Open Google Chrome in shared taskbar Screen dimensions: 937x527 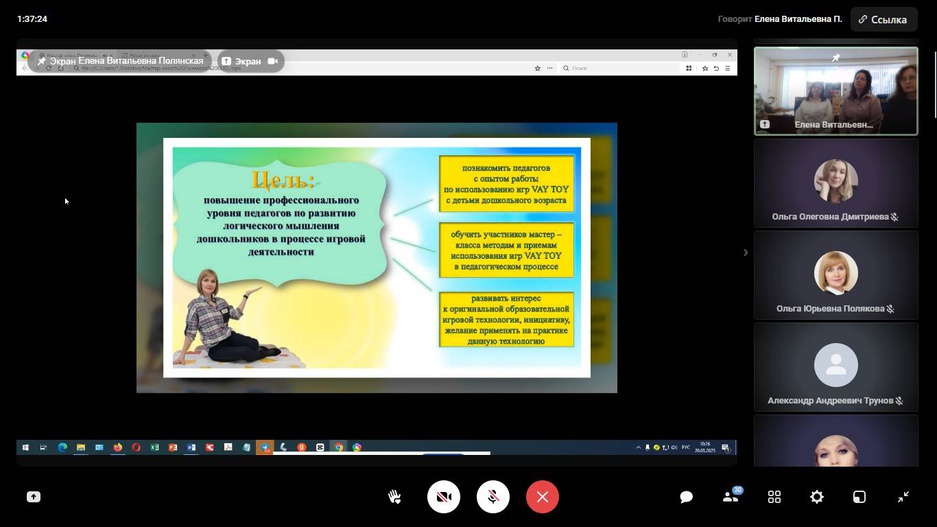coord(339,447)
